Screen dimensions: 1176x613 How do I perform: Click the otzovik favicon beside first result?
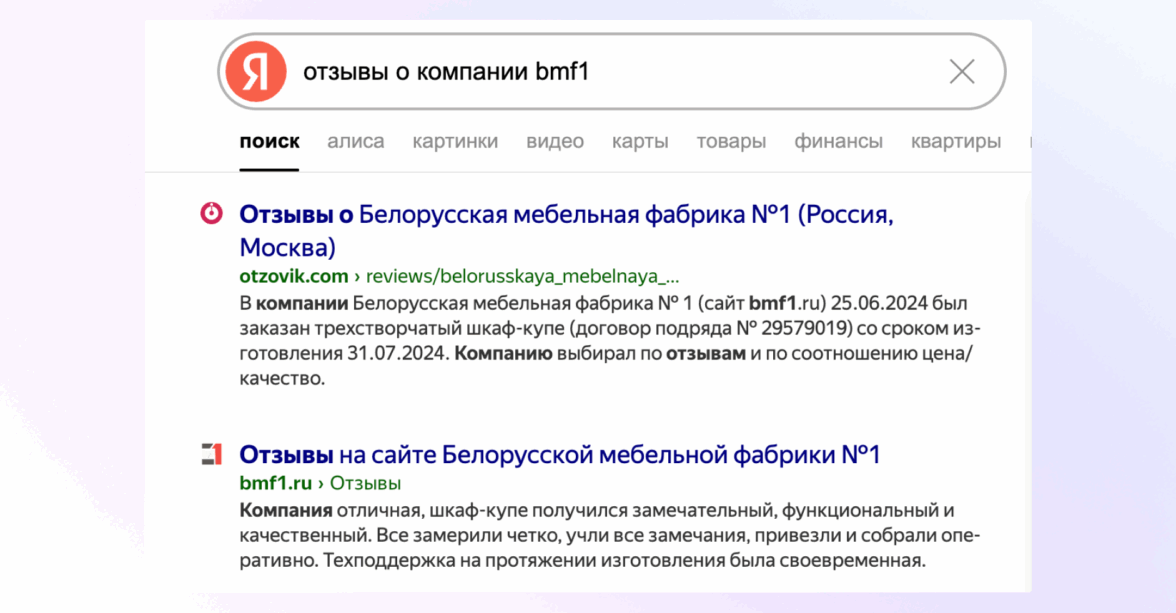coord(212,213)
